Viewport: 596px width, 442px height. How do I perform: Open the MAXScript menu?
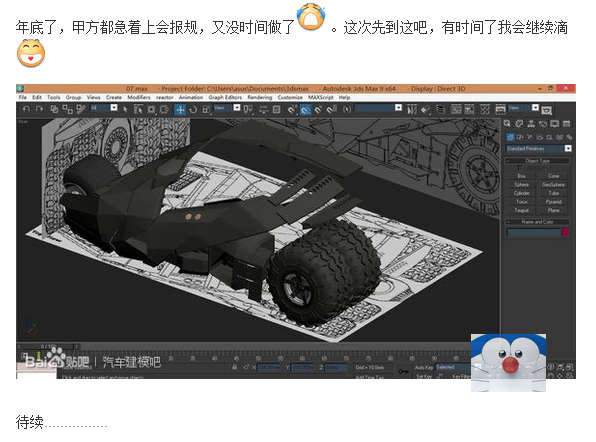click(320, 97)
